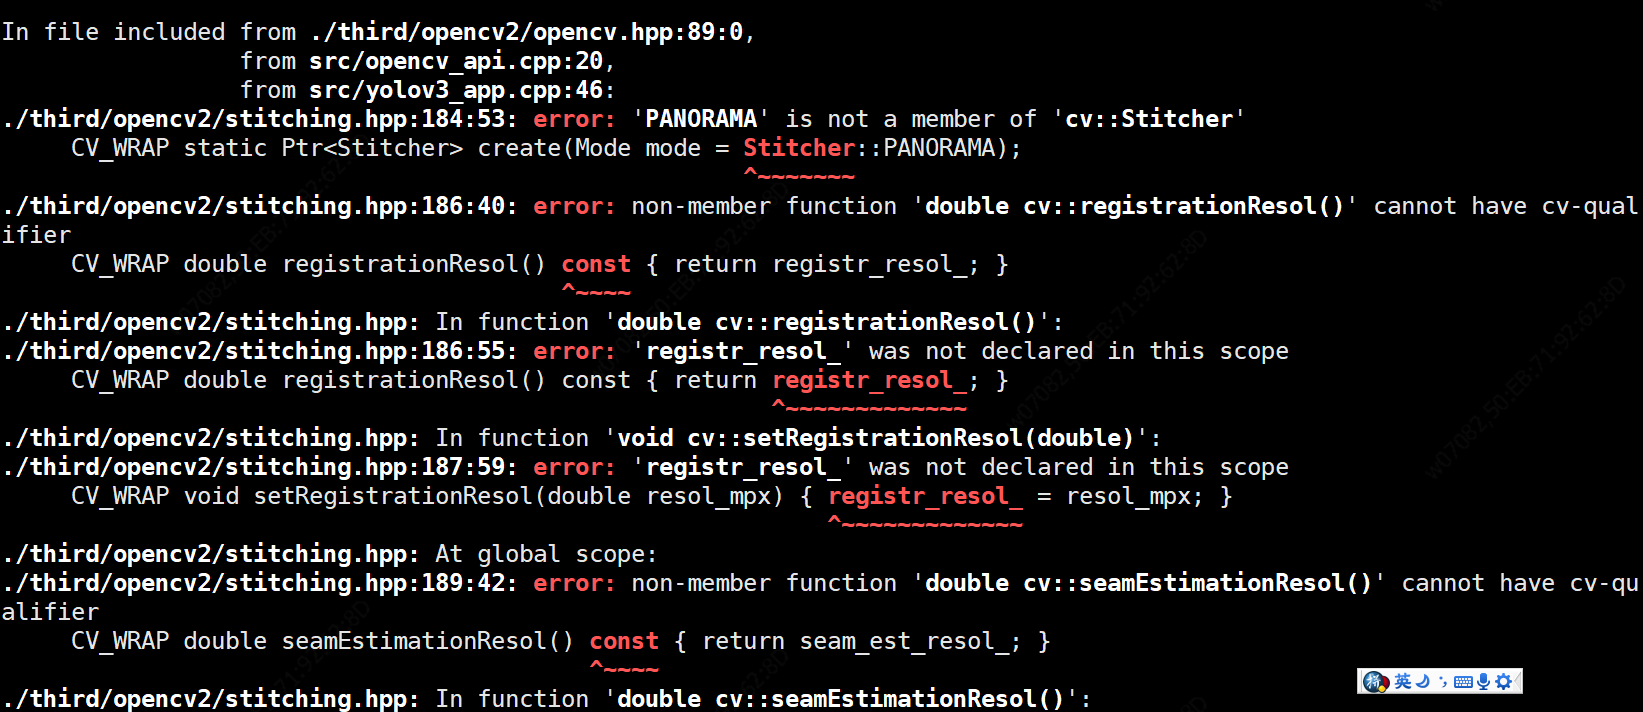Toggle the half-moon full/half-width icon
This screenshot has width=1643, height=712.
point(1423,681)
